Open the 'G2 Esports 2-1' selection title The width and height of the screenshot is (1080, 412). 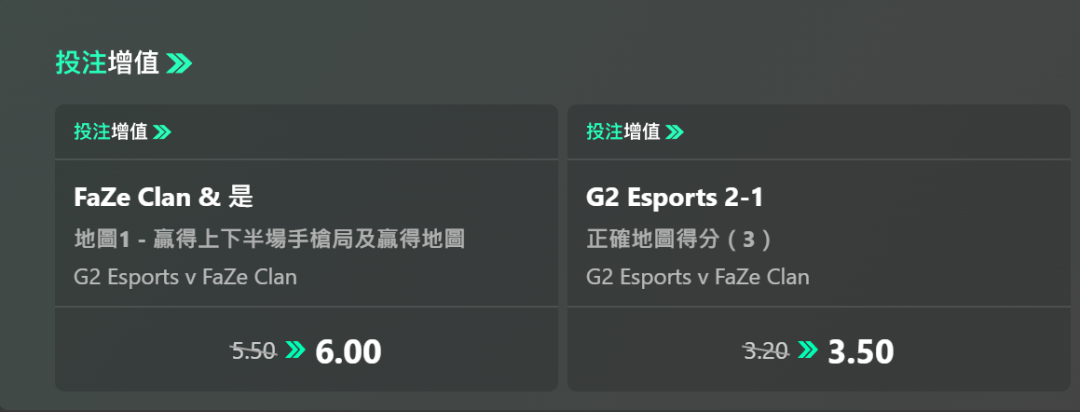pos(674,198)
